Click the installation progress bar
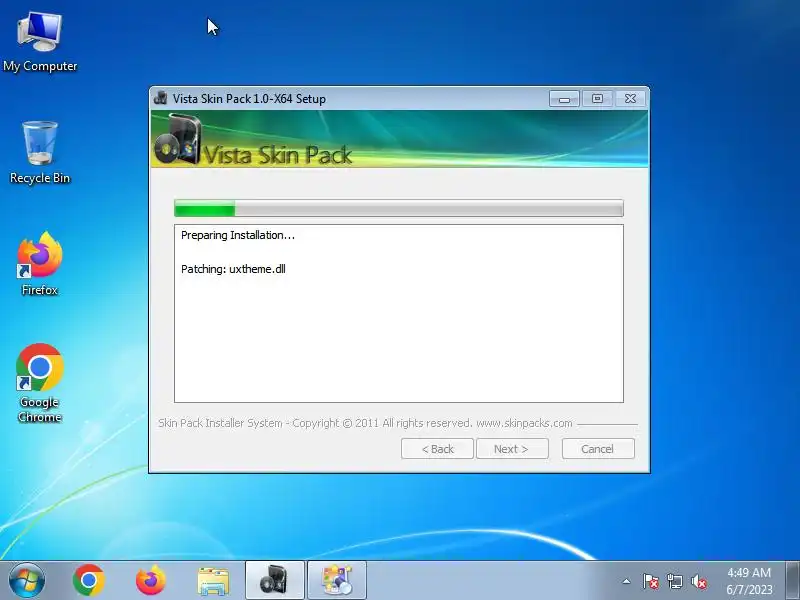Image resolution: width=800 pixels, height=600 pixels. (398, 208)
